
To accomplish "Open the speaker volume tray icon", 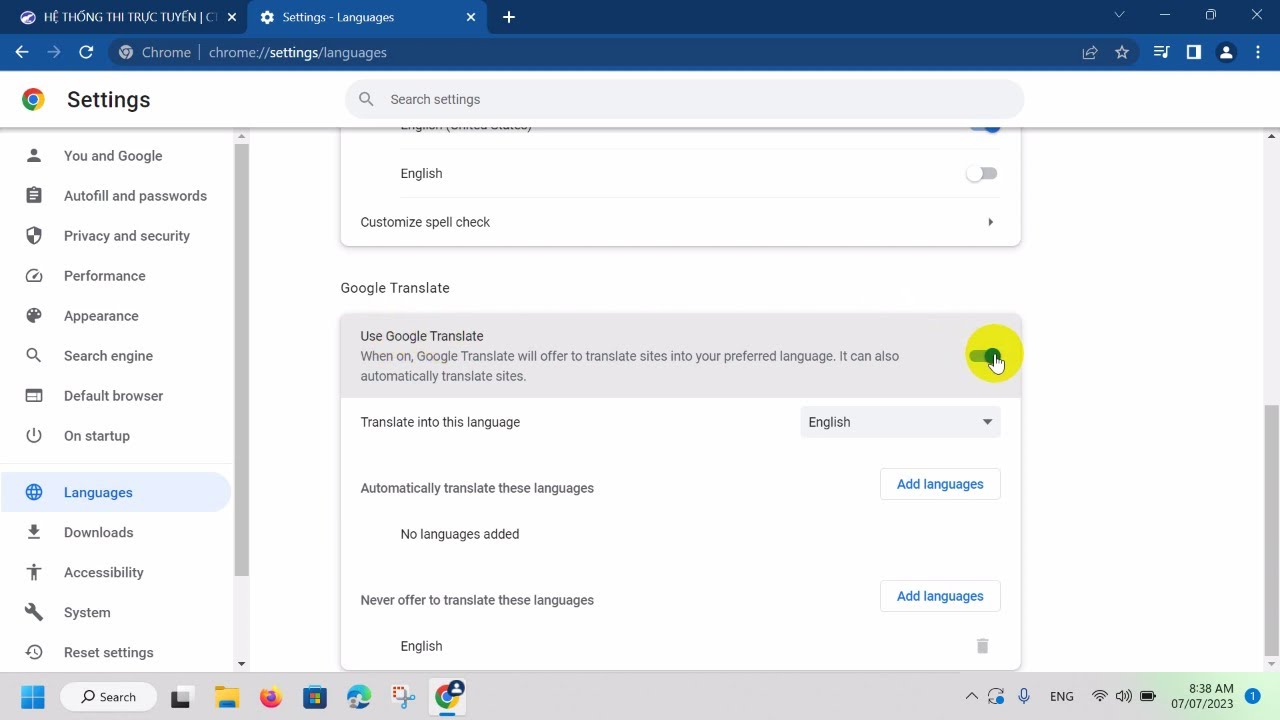I will (x=1124, y=696).
